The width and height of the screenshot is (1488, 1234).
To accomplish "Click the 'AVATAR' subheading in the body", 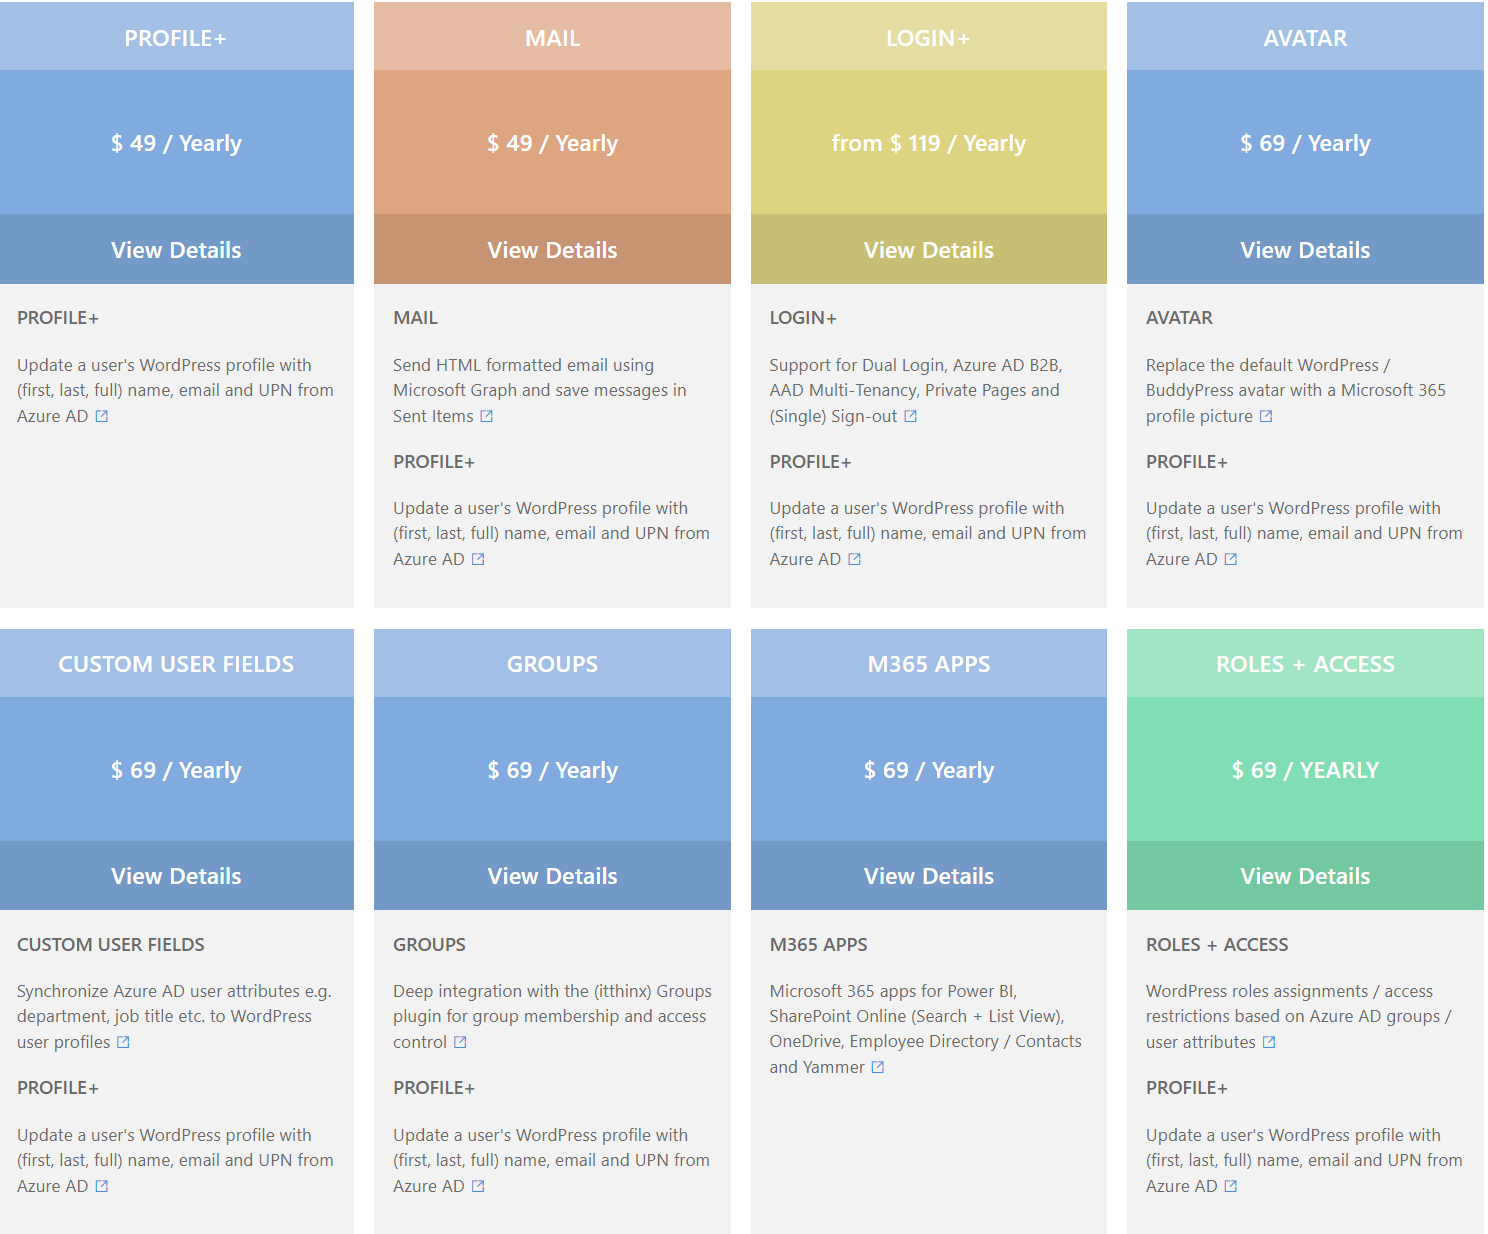I will [x=1179, y=318].
